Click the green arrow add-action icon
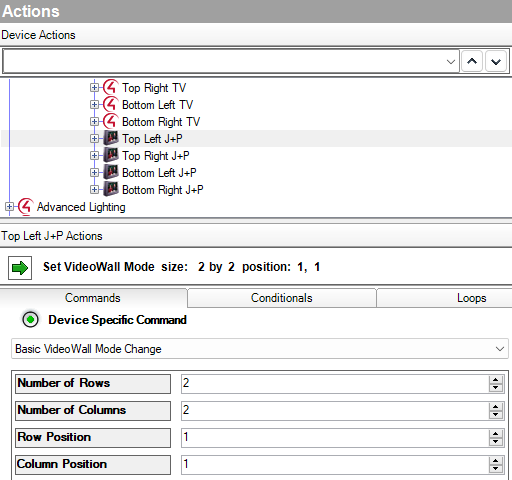The width and height of the screenshot is (512, 480). coord(20,268)
